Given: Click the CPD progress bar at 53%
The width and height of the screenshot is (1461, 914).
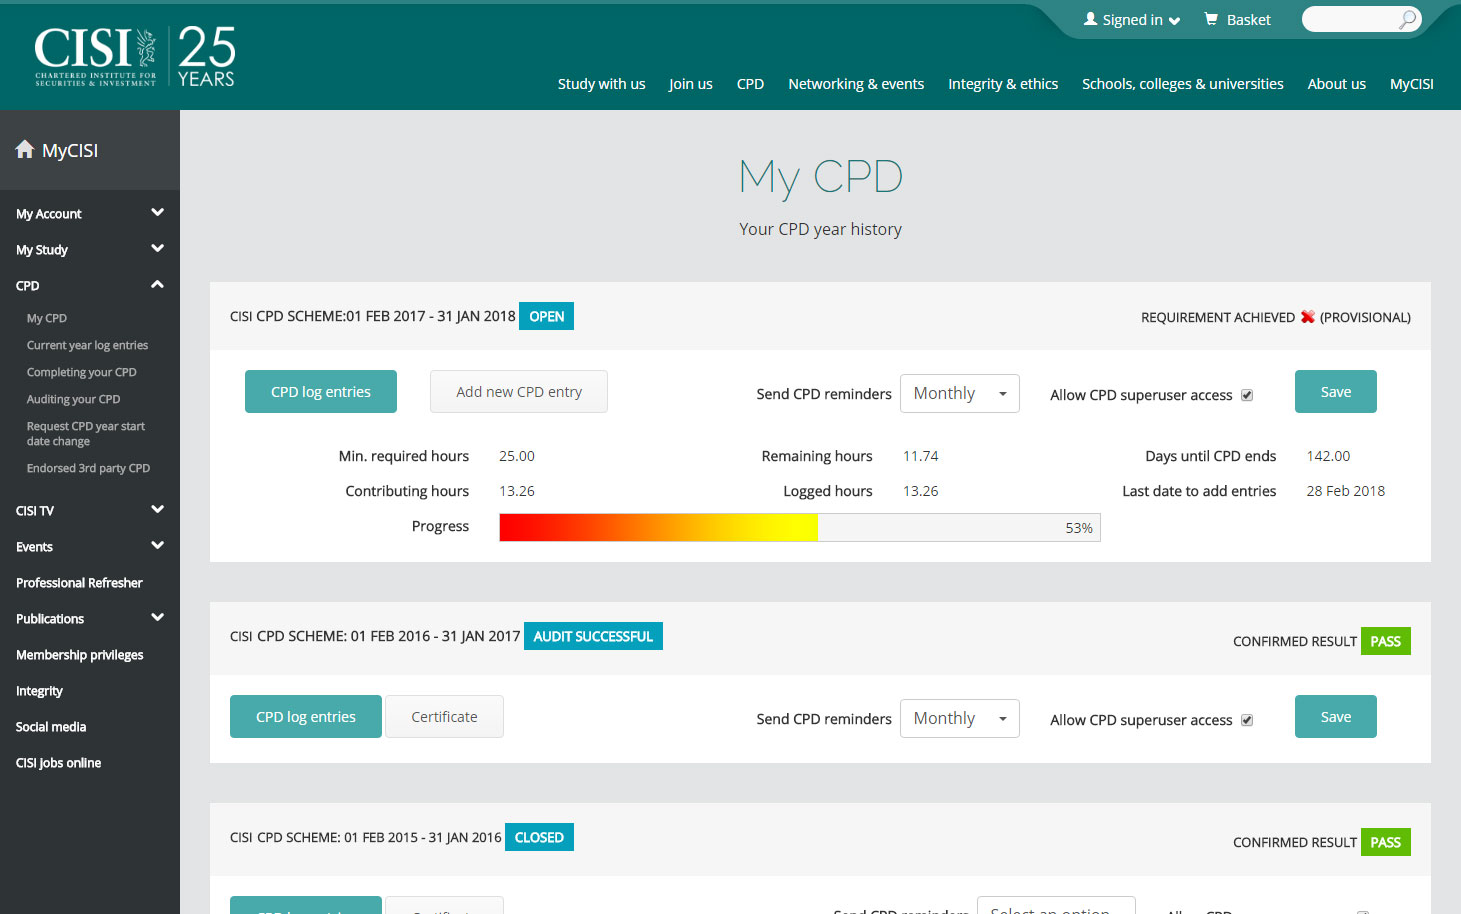Looking at the screenshot, I should point(799,527).
